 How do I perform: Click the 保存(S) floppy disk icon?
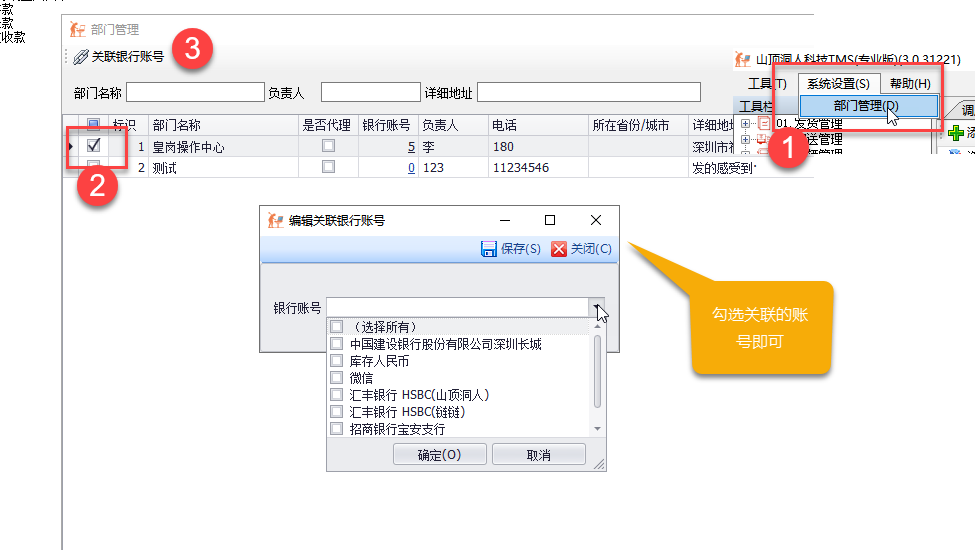pyautogui.click(x=489, y=249)
